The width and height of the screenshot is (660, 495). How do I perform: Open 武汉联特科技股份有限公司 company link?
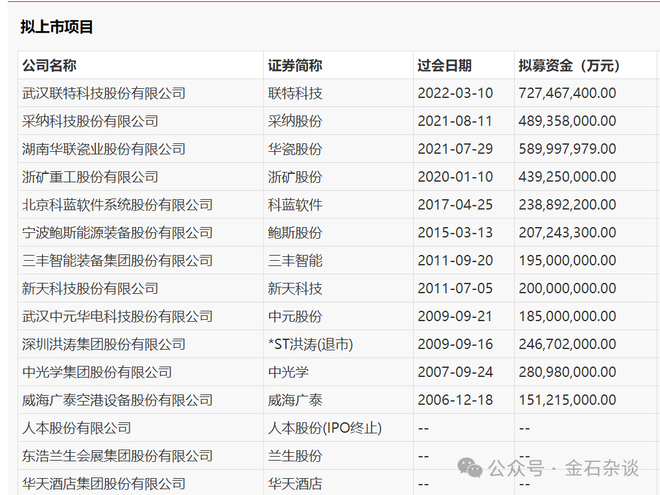[x=103, y=93]
